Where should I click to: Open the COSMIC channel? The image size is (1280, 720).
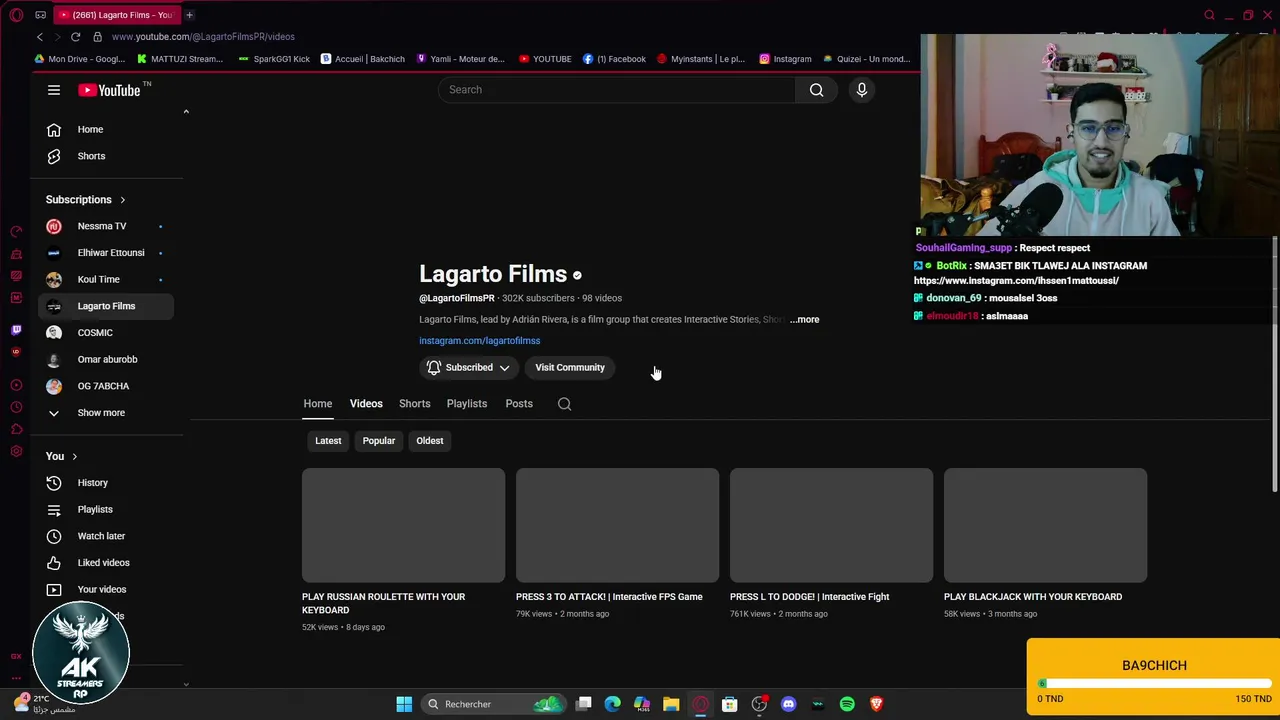107,333
